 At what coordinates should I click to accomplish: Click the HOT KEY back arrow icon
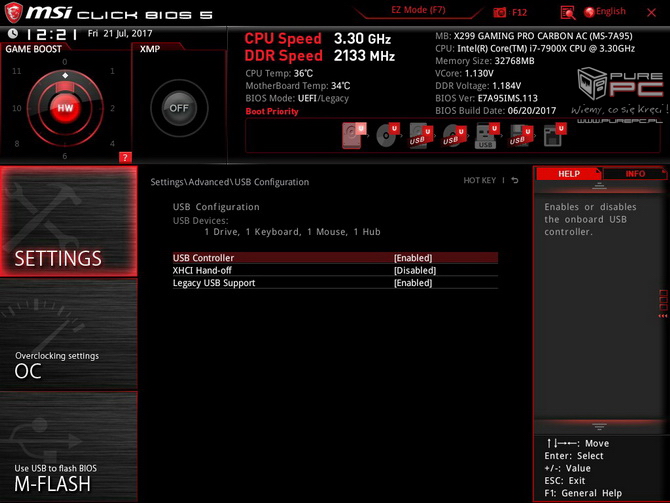(x=515, y=180)
